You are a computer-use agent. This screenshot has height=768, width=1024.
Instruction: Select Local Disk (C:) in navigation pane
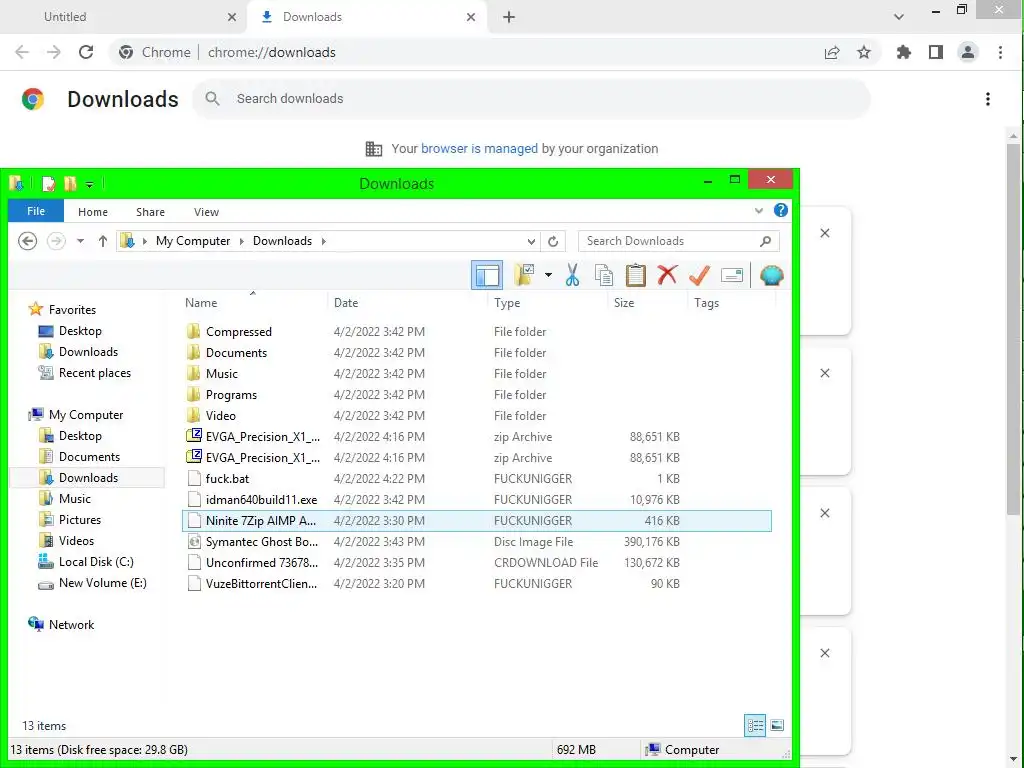95,562
